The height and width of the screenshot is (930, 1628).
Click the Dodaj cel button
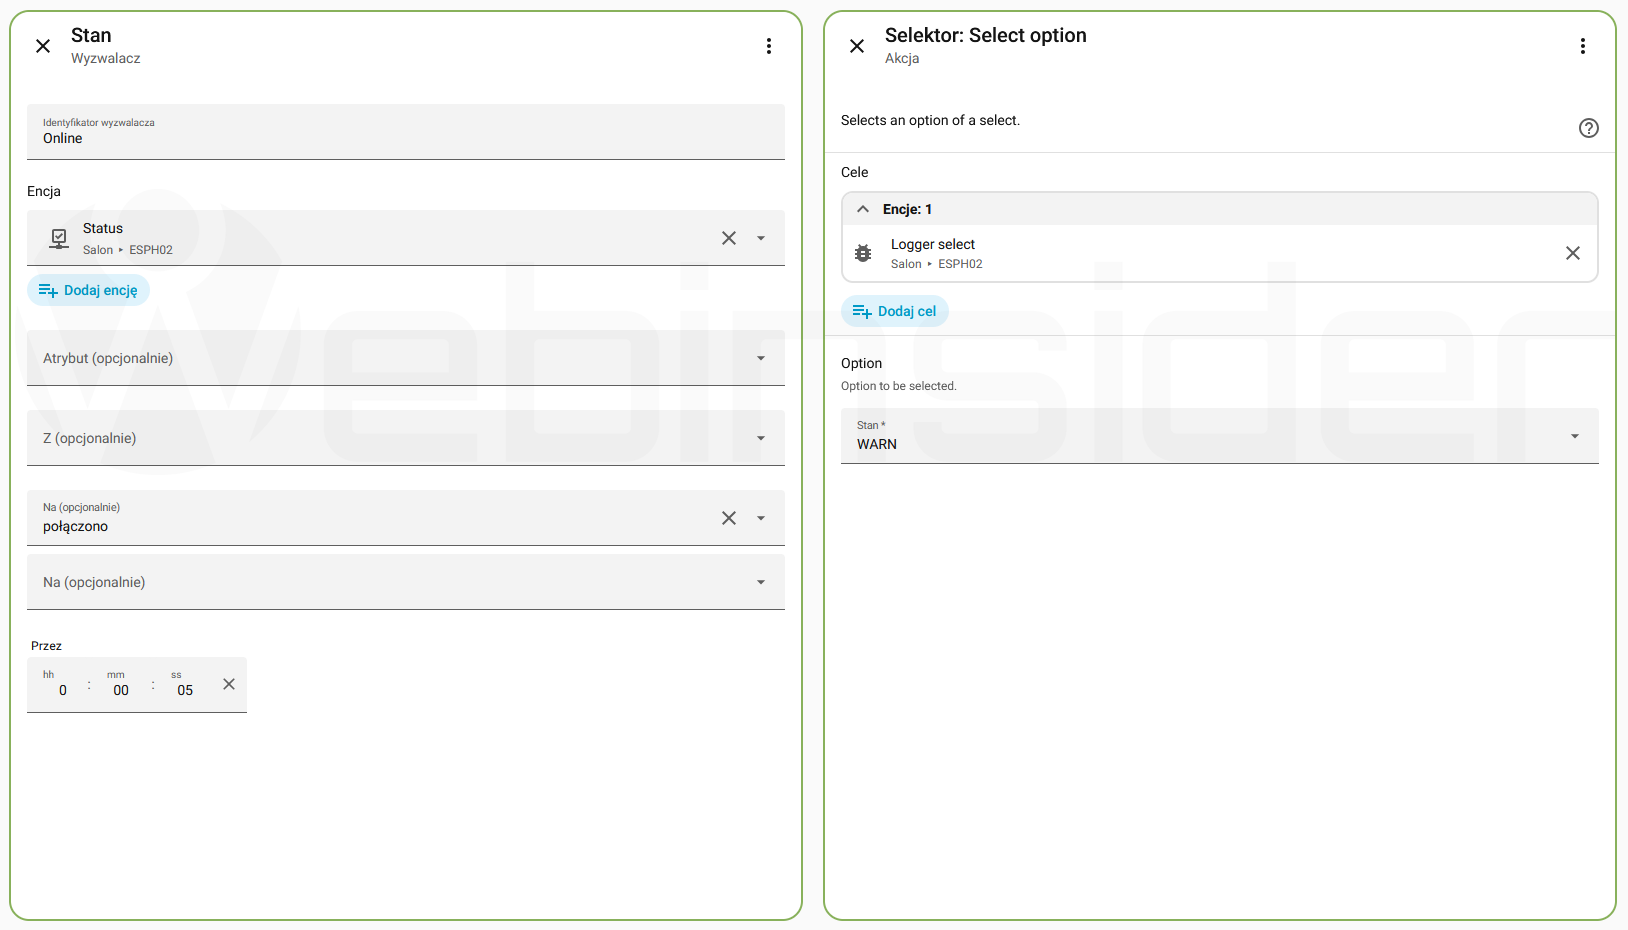pyautogui.click(x=895, y=311)
